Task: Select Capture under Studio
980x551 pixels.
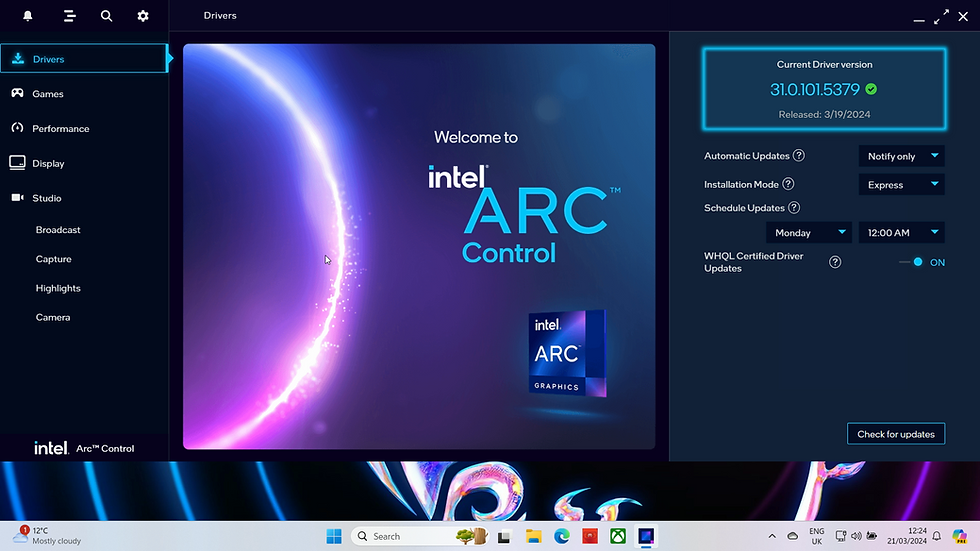Action: 53,259
